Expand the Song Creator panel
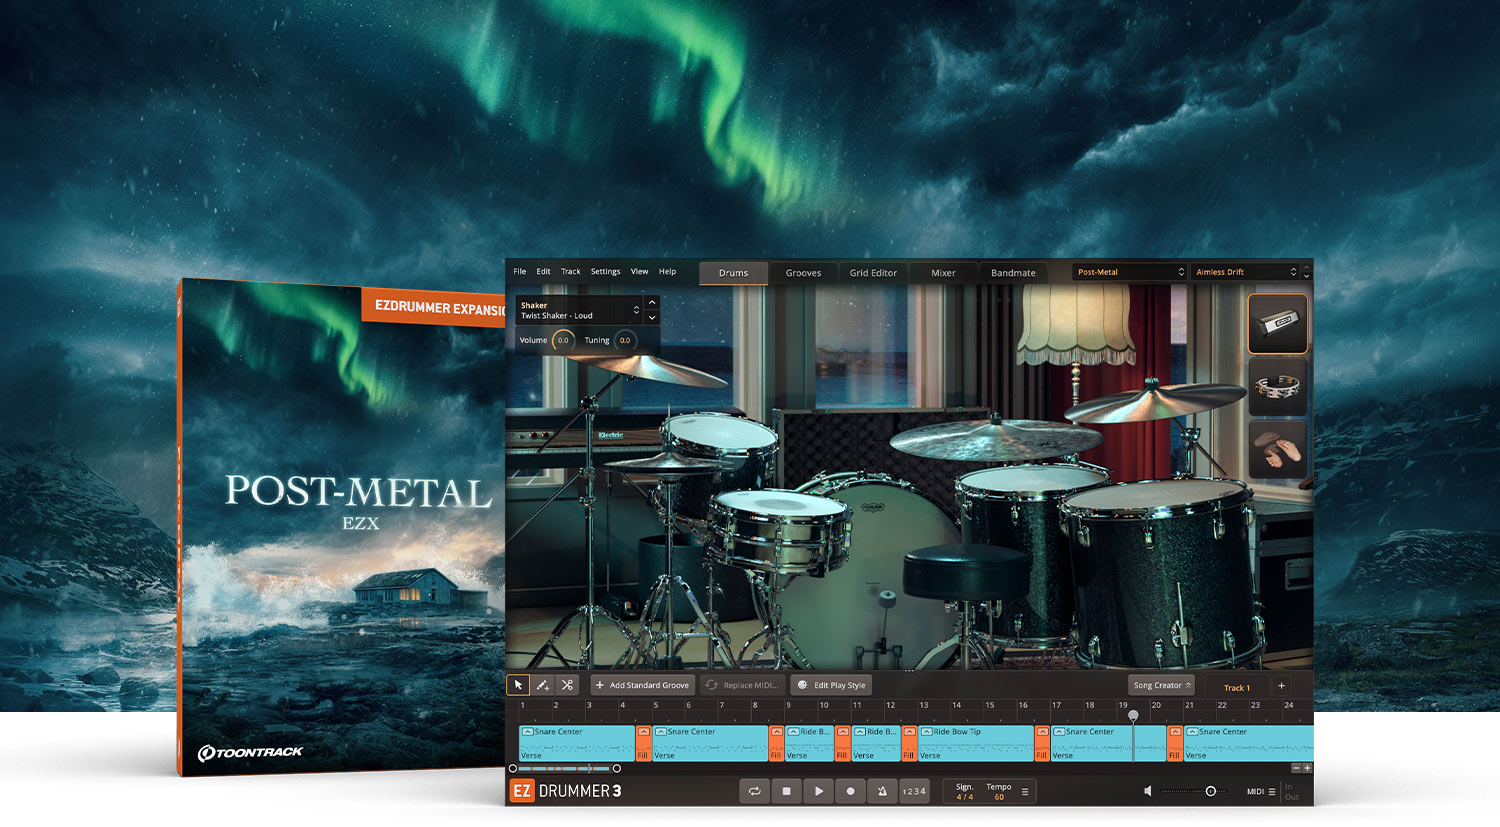The height and width of the screenshot is (827, 1500). coord(1162,685)
